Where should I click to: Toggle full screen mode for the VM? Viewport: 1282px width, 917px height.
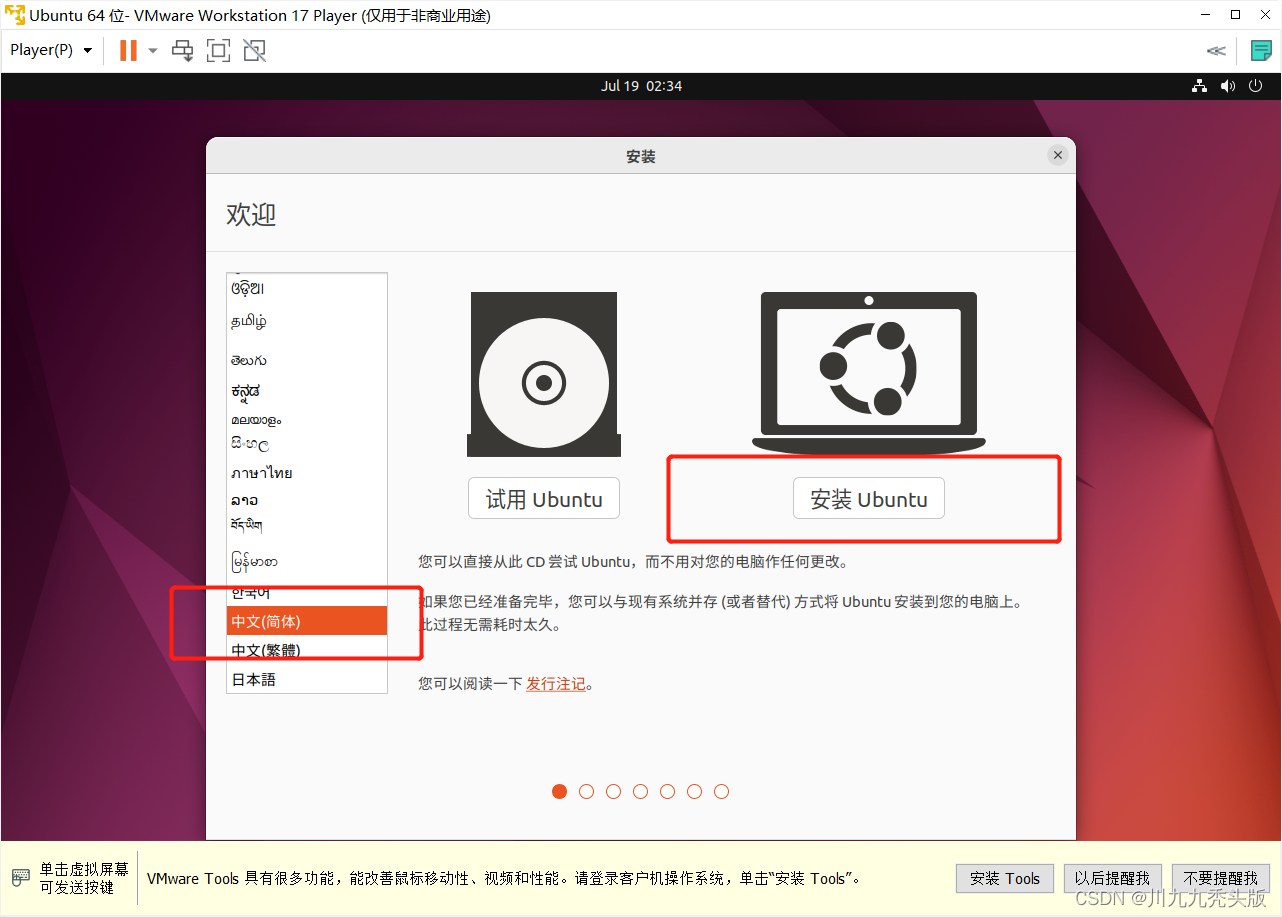pos(218,50)
